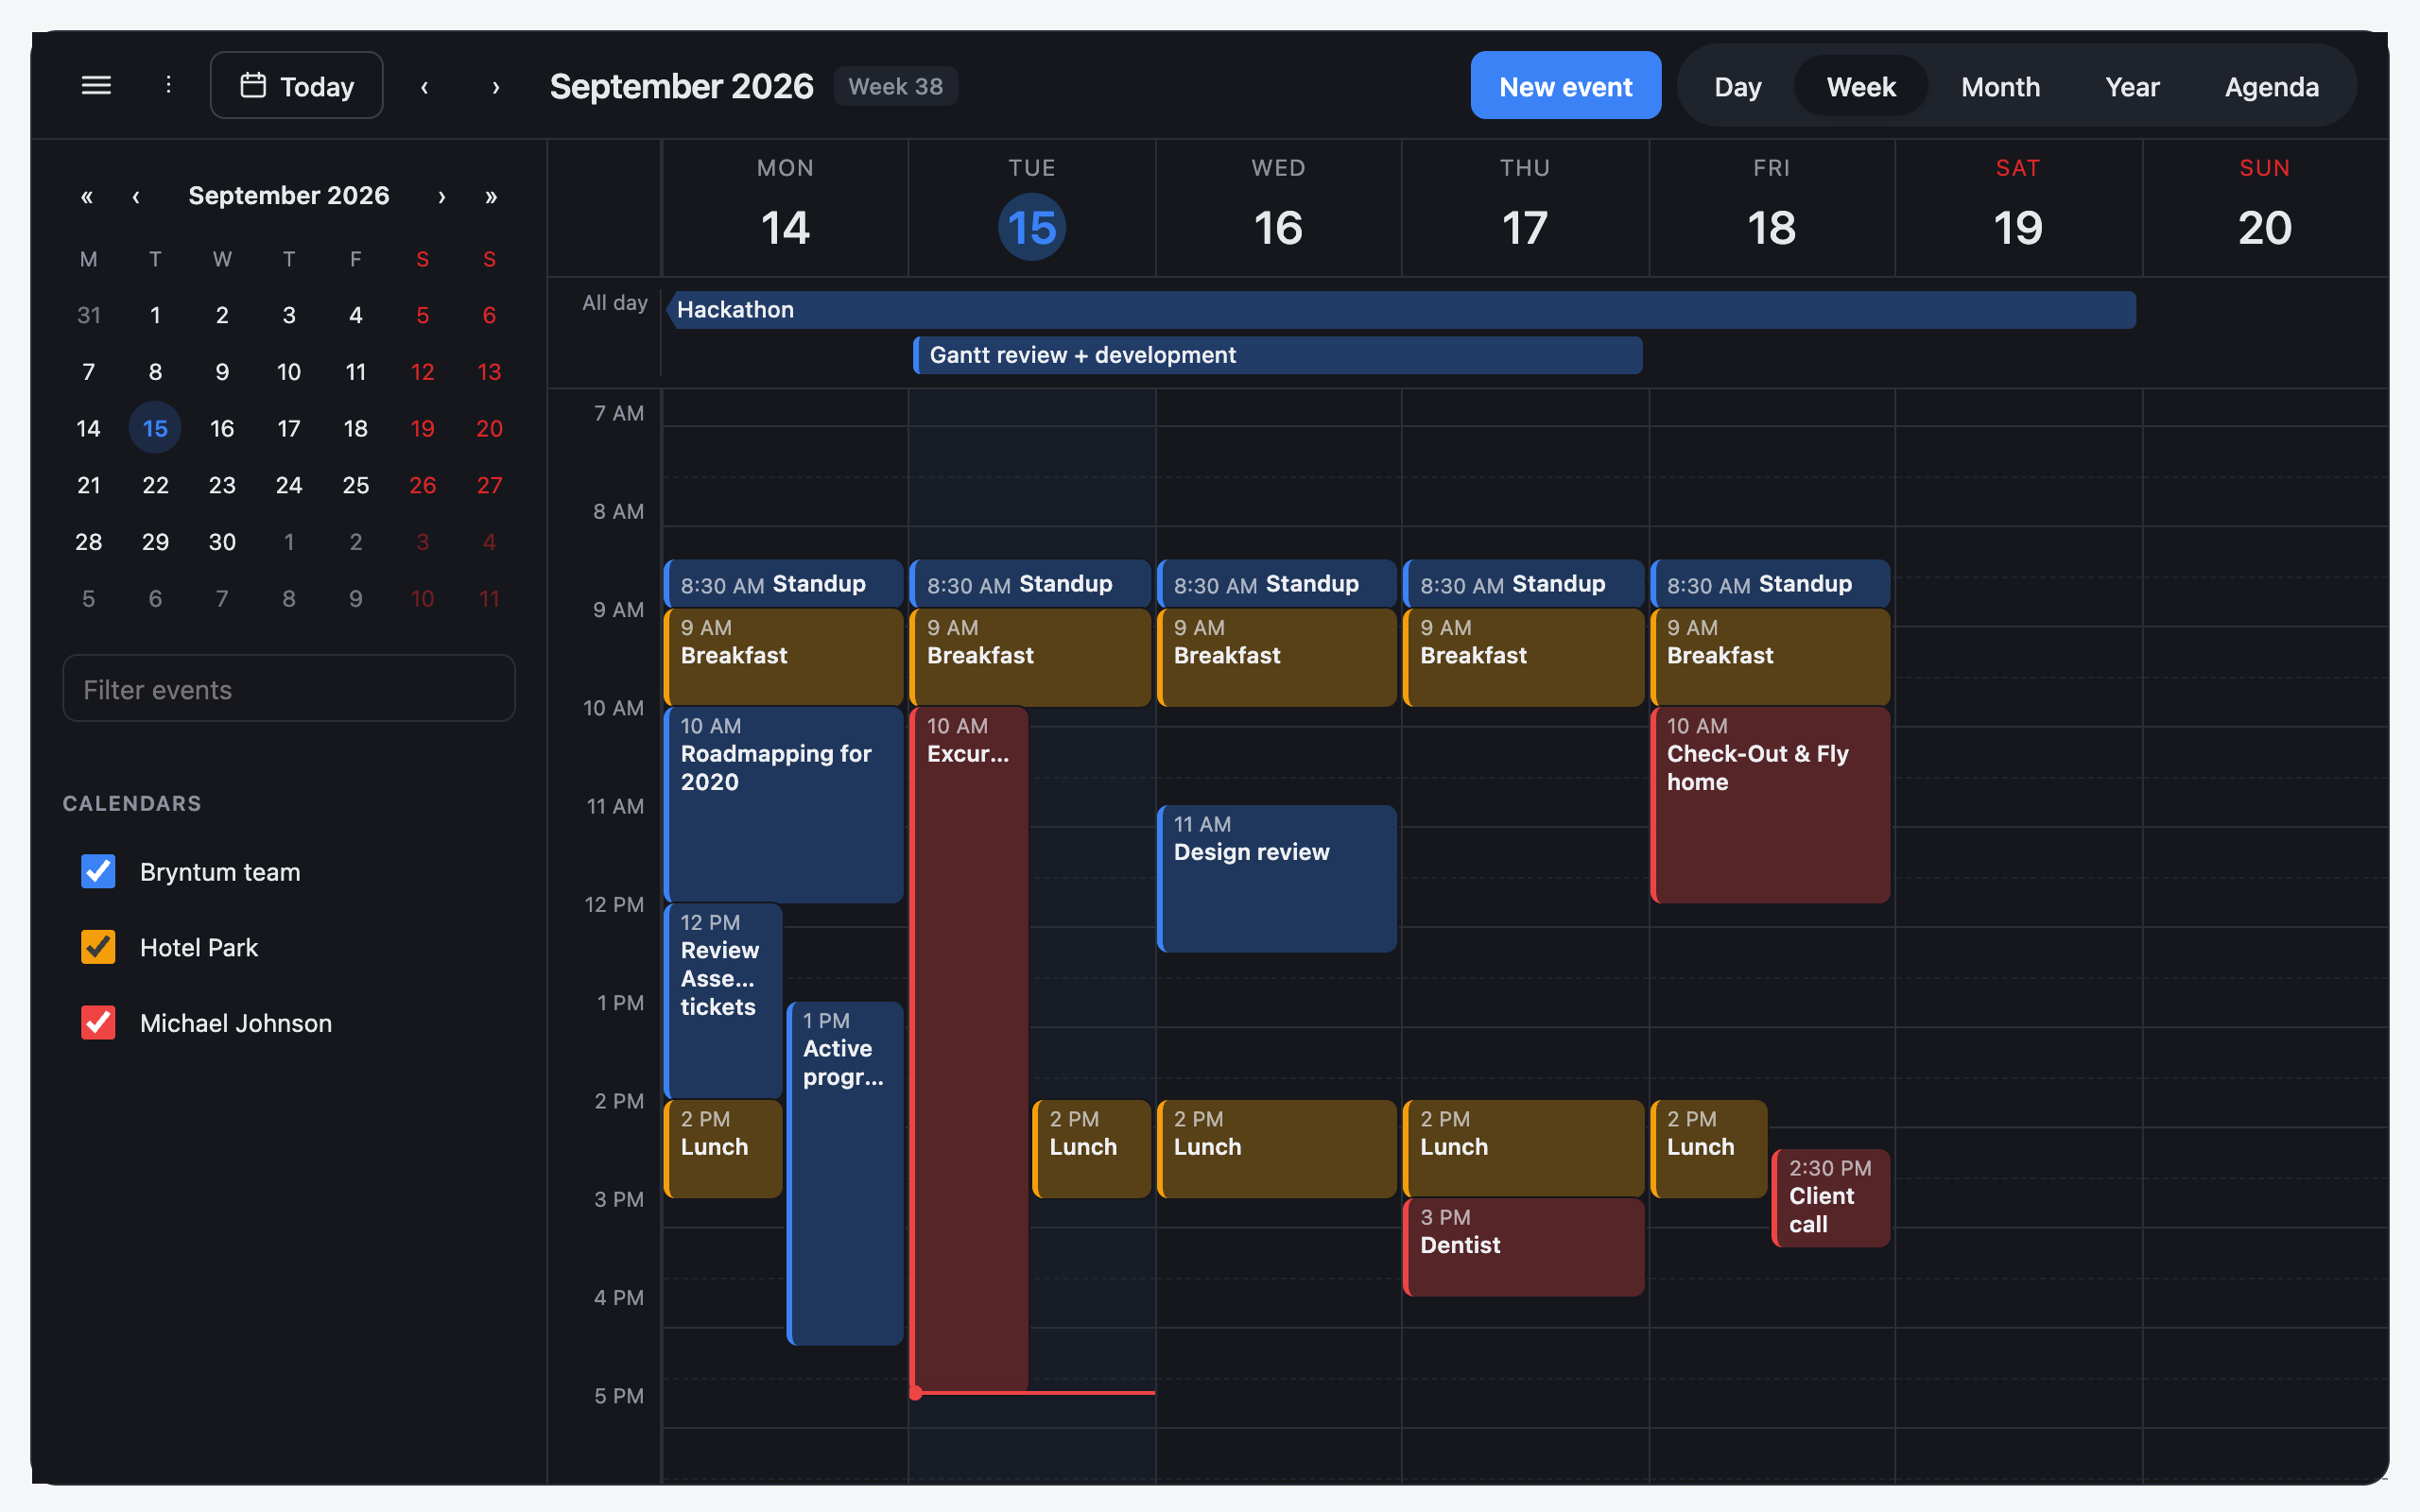
Task: Uncheck the Michael Johnson calendar
Action: click(98, 1023)
